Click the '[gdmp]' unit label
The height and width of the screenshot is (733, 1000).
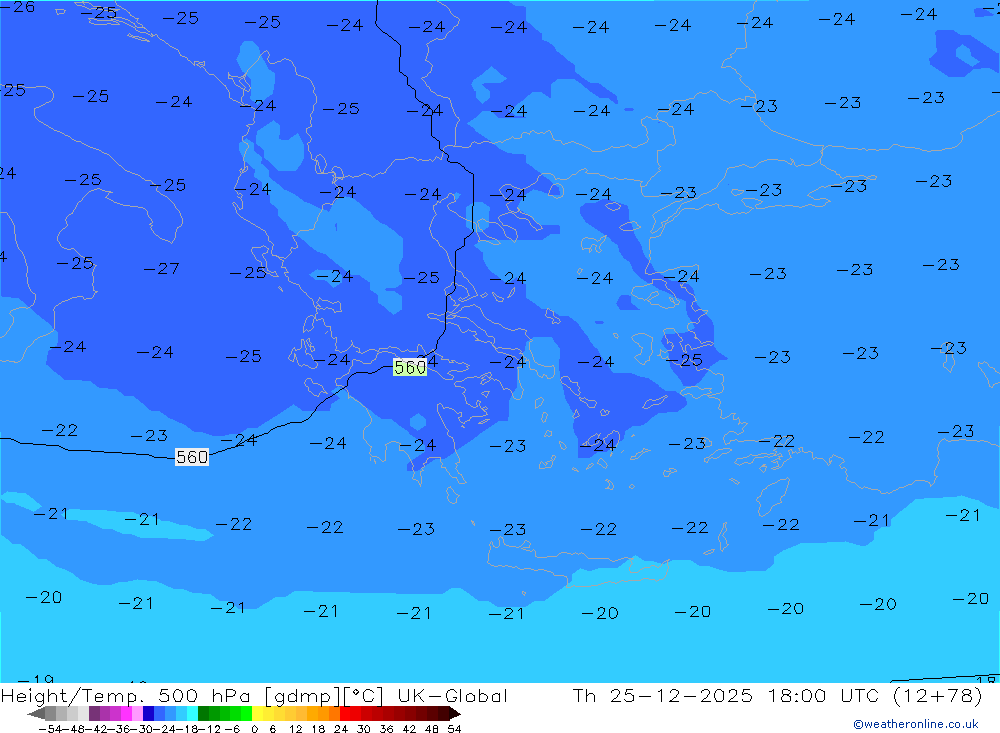point(301,696)
